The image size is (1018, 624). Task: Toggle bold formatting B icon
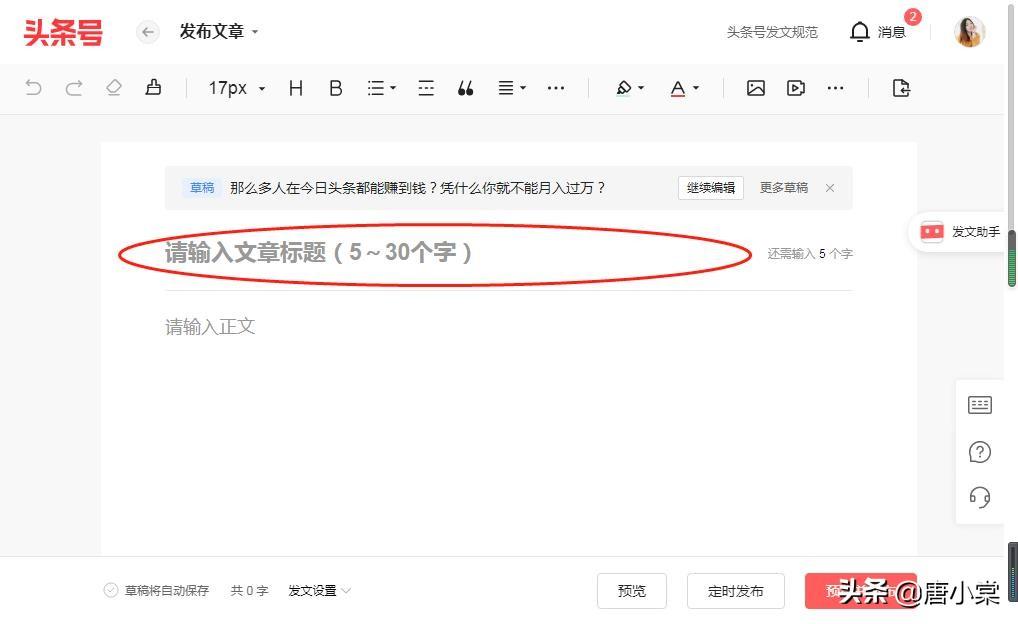click(336, 88)
